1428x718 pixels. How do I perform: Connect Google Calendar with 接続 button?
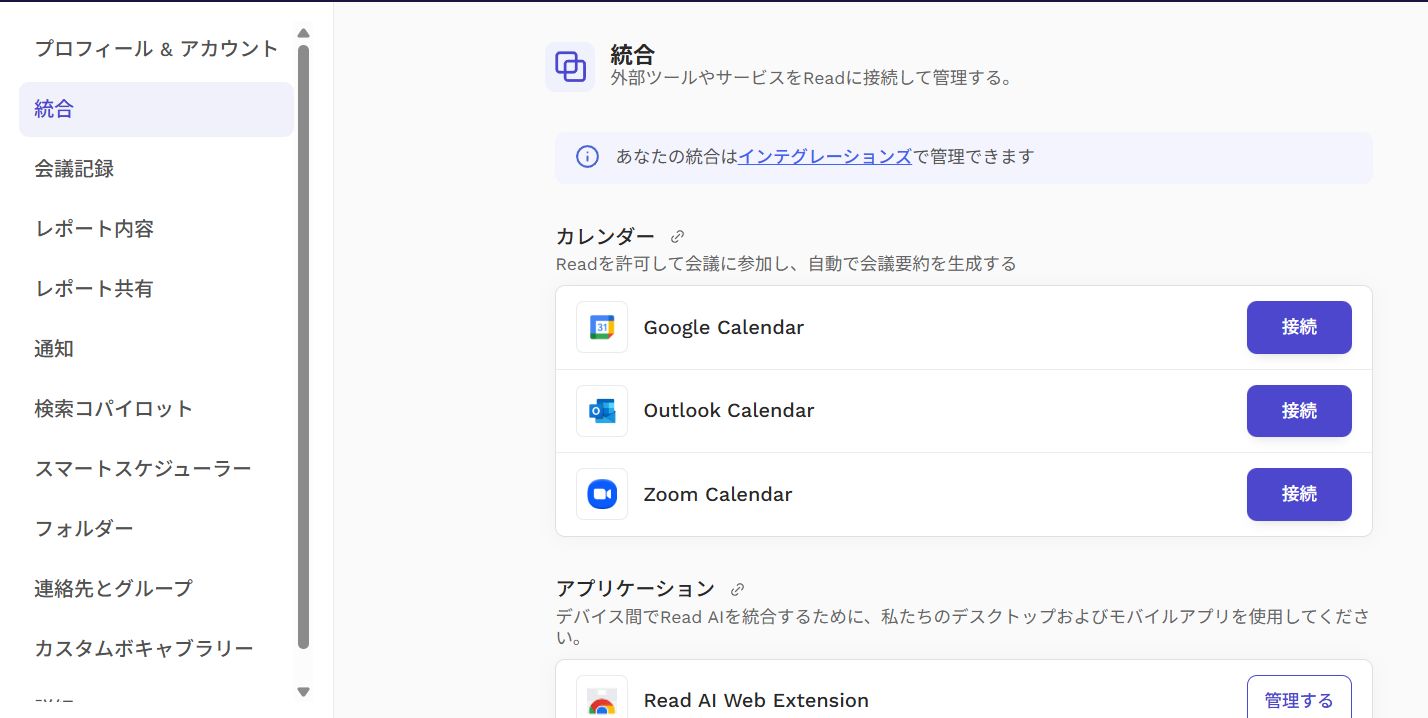tap(1298, 327)
